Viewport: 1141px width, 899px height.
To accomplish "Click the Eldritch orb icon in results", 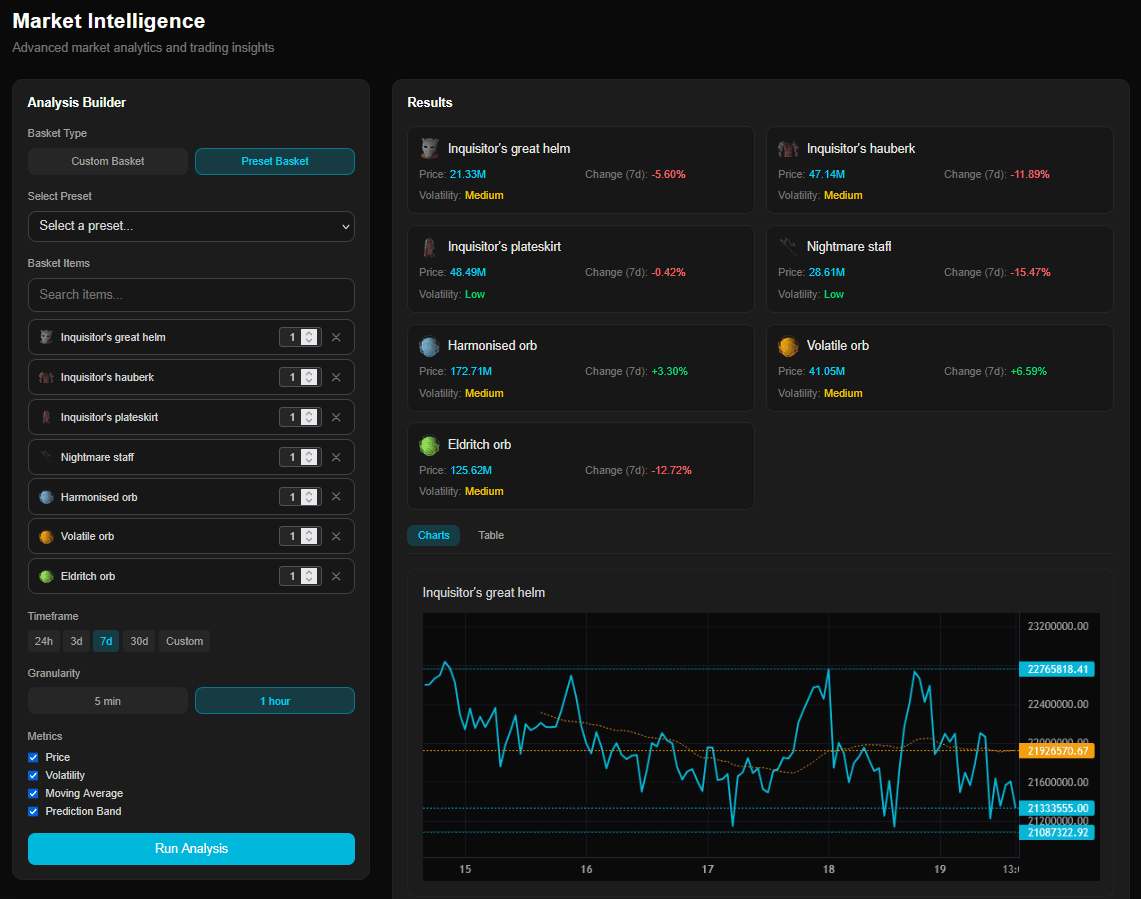I will (429, 444).
